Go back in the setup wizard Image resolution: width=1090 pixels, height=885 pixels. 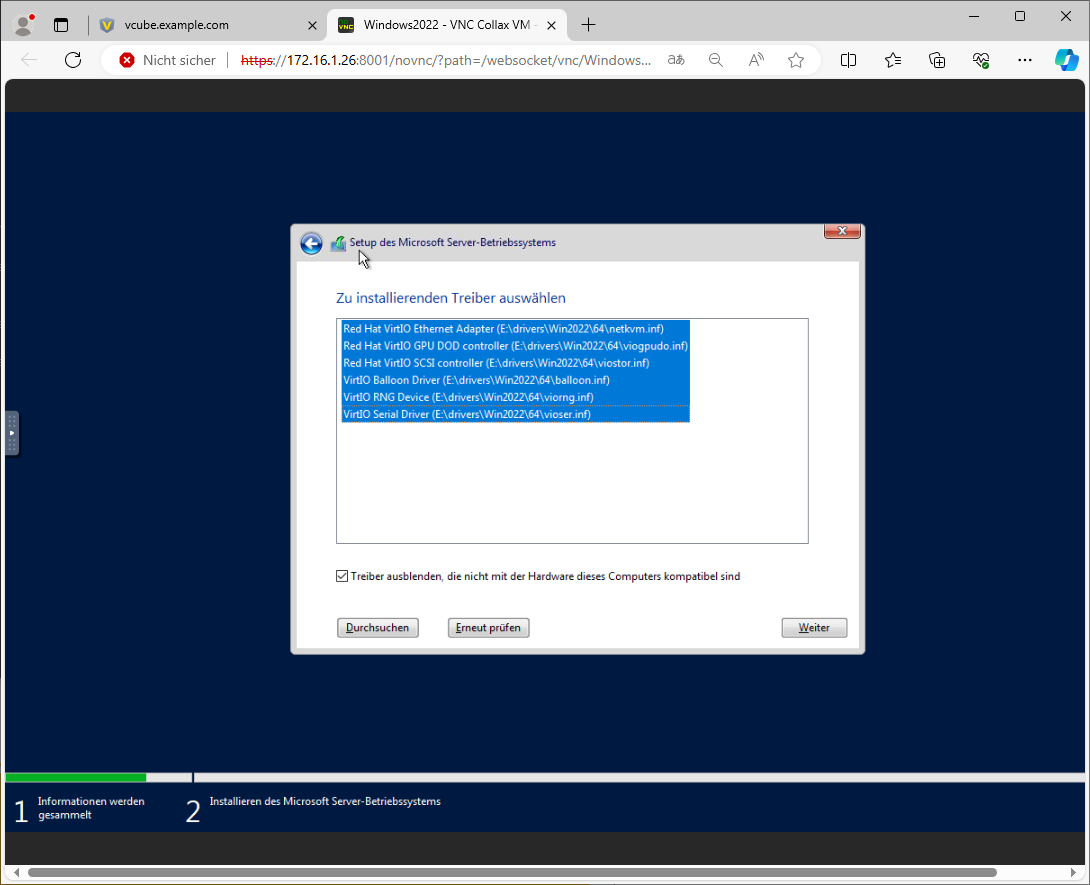[311, 243]
